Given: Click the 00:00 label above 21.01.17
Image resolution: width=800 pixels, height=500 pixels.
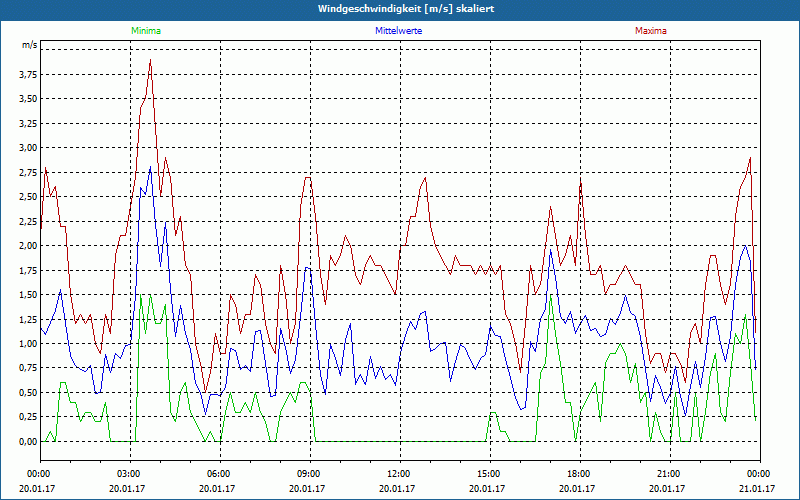Looking at the screenshot, I should pyautogui.click(x=760, y=474).
